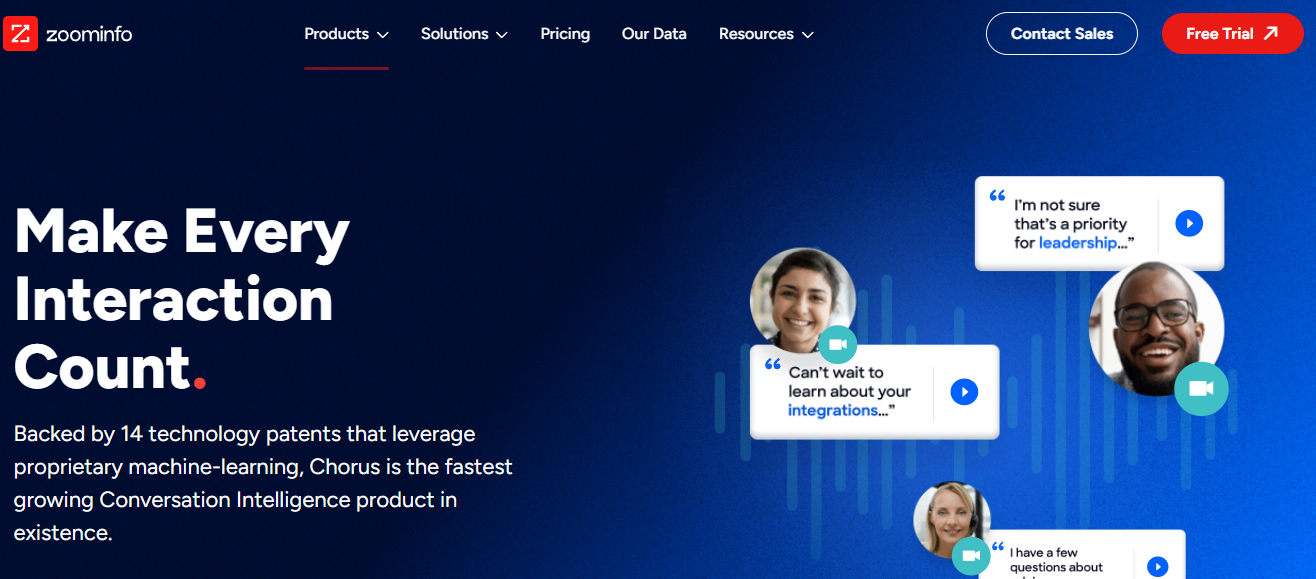Click the "Make Every Interaction Count" headline
This screenshot has height=579, width=1316.
coord(182,298)
